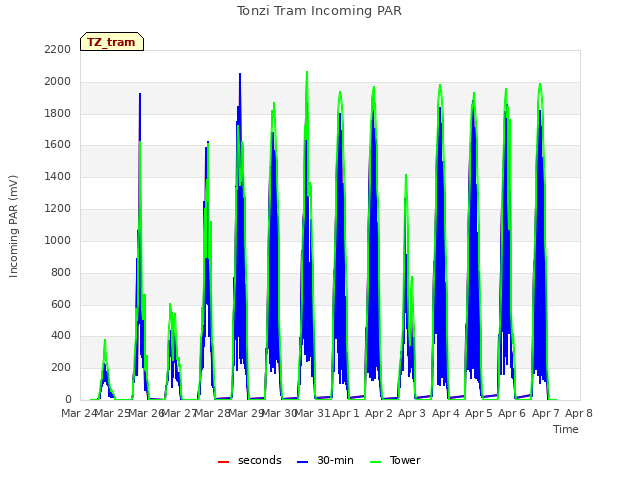
Task: Click the 1400 y-axis tick label
Action: tap(58, 177)
